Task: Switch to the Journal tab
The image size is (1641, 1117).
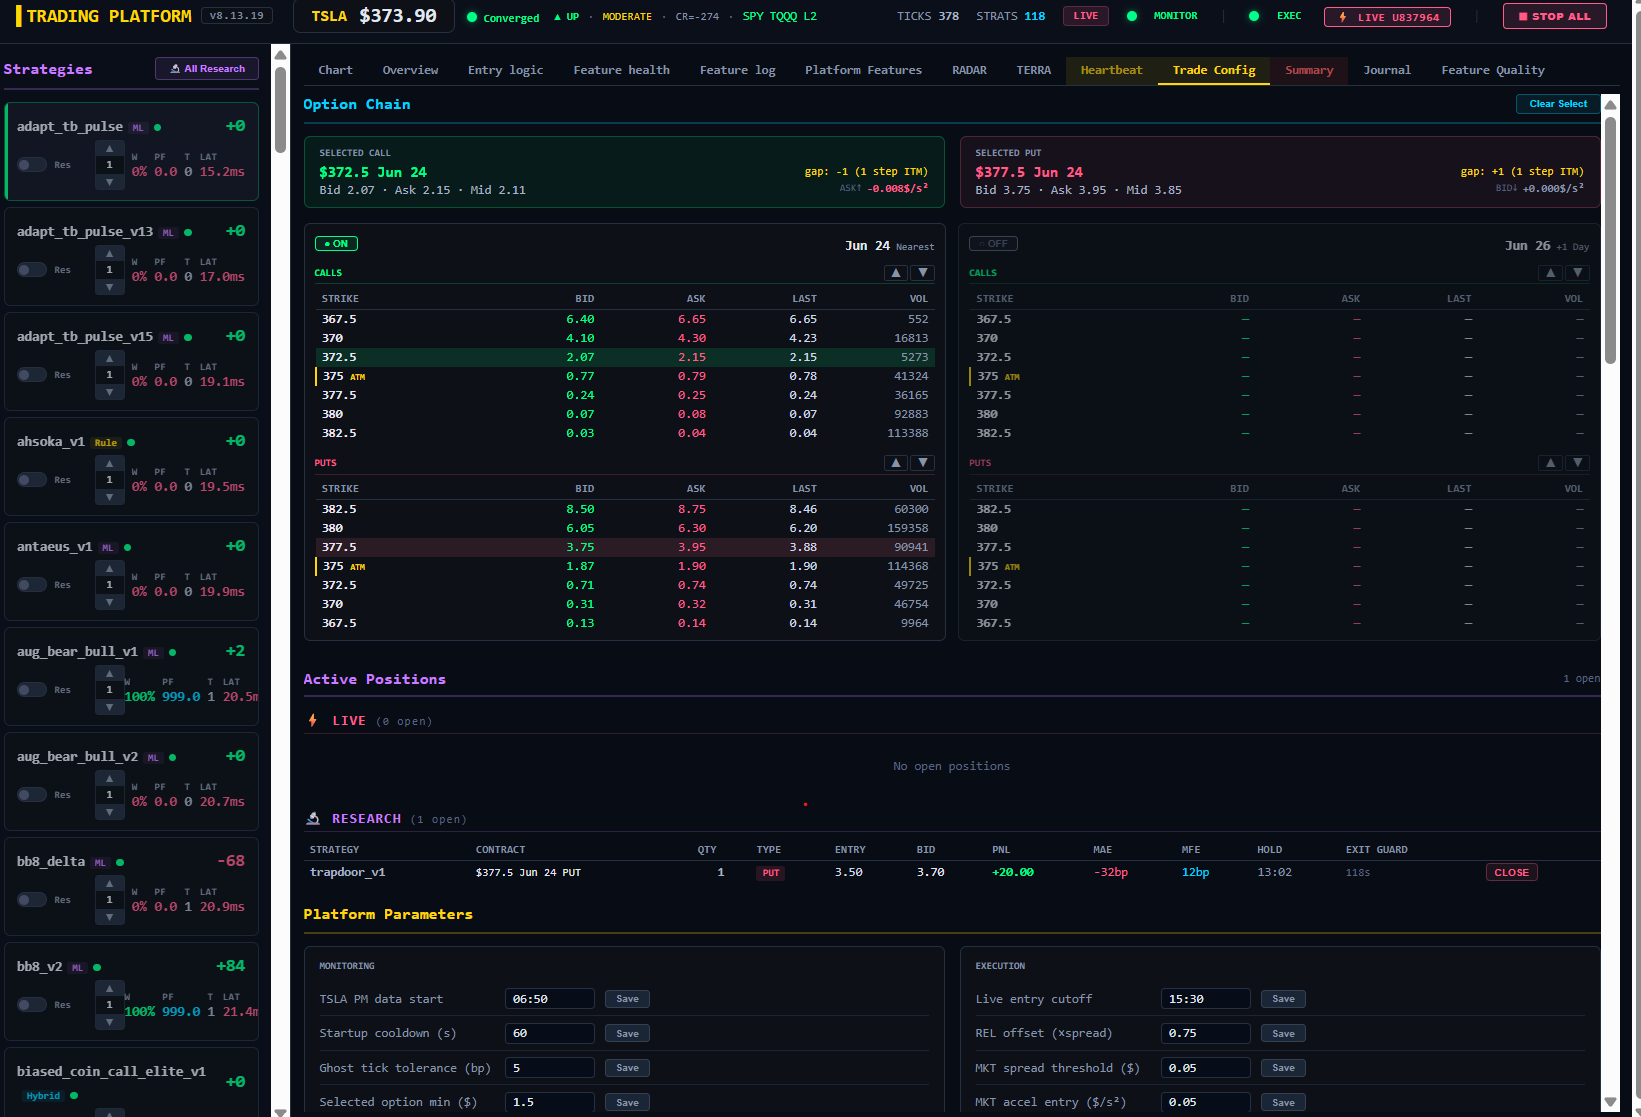Action: coord(1387,70)
